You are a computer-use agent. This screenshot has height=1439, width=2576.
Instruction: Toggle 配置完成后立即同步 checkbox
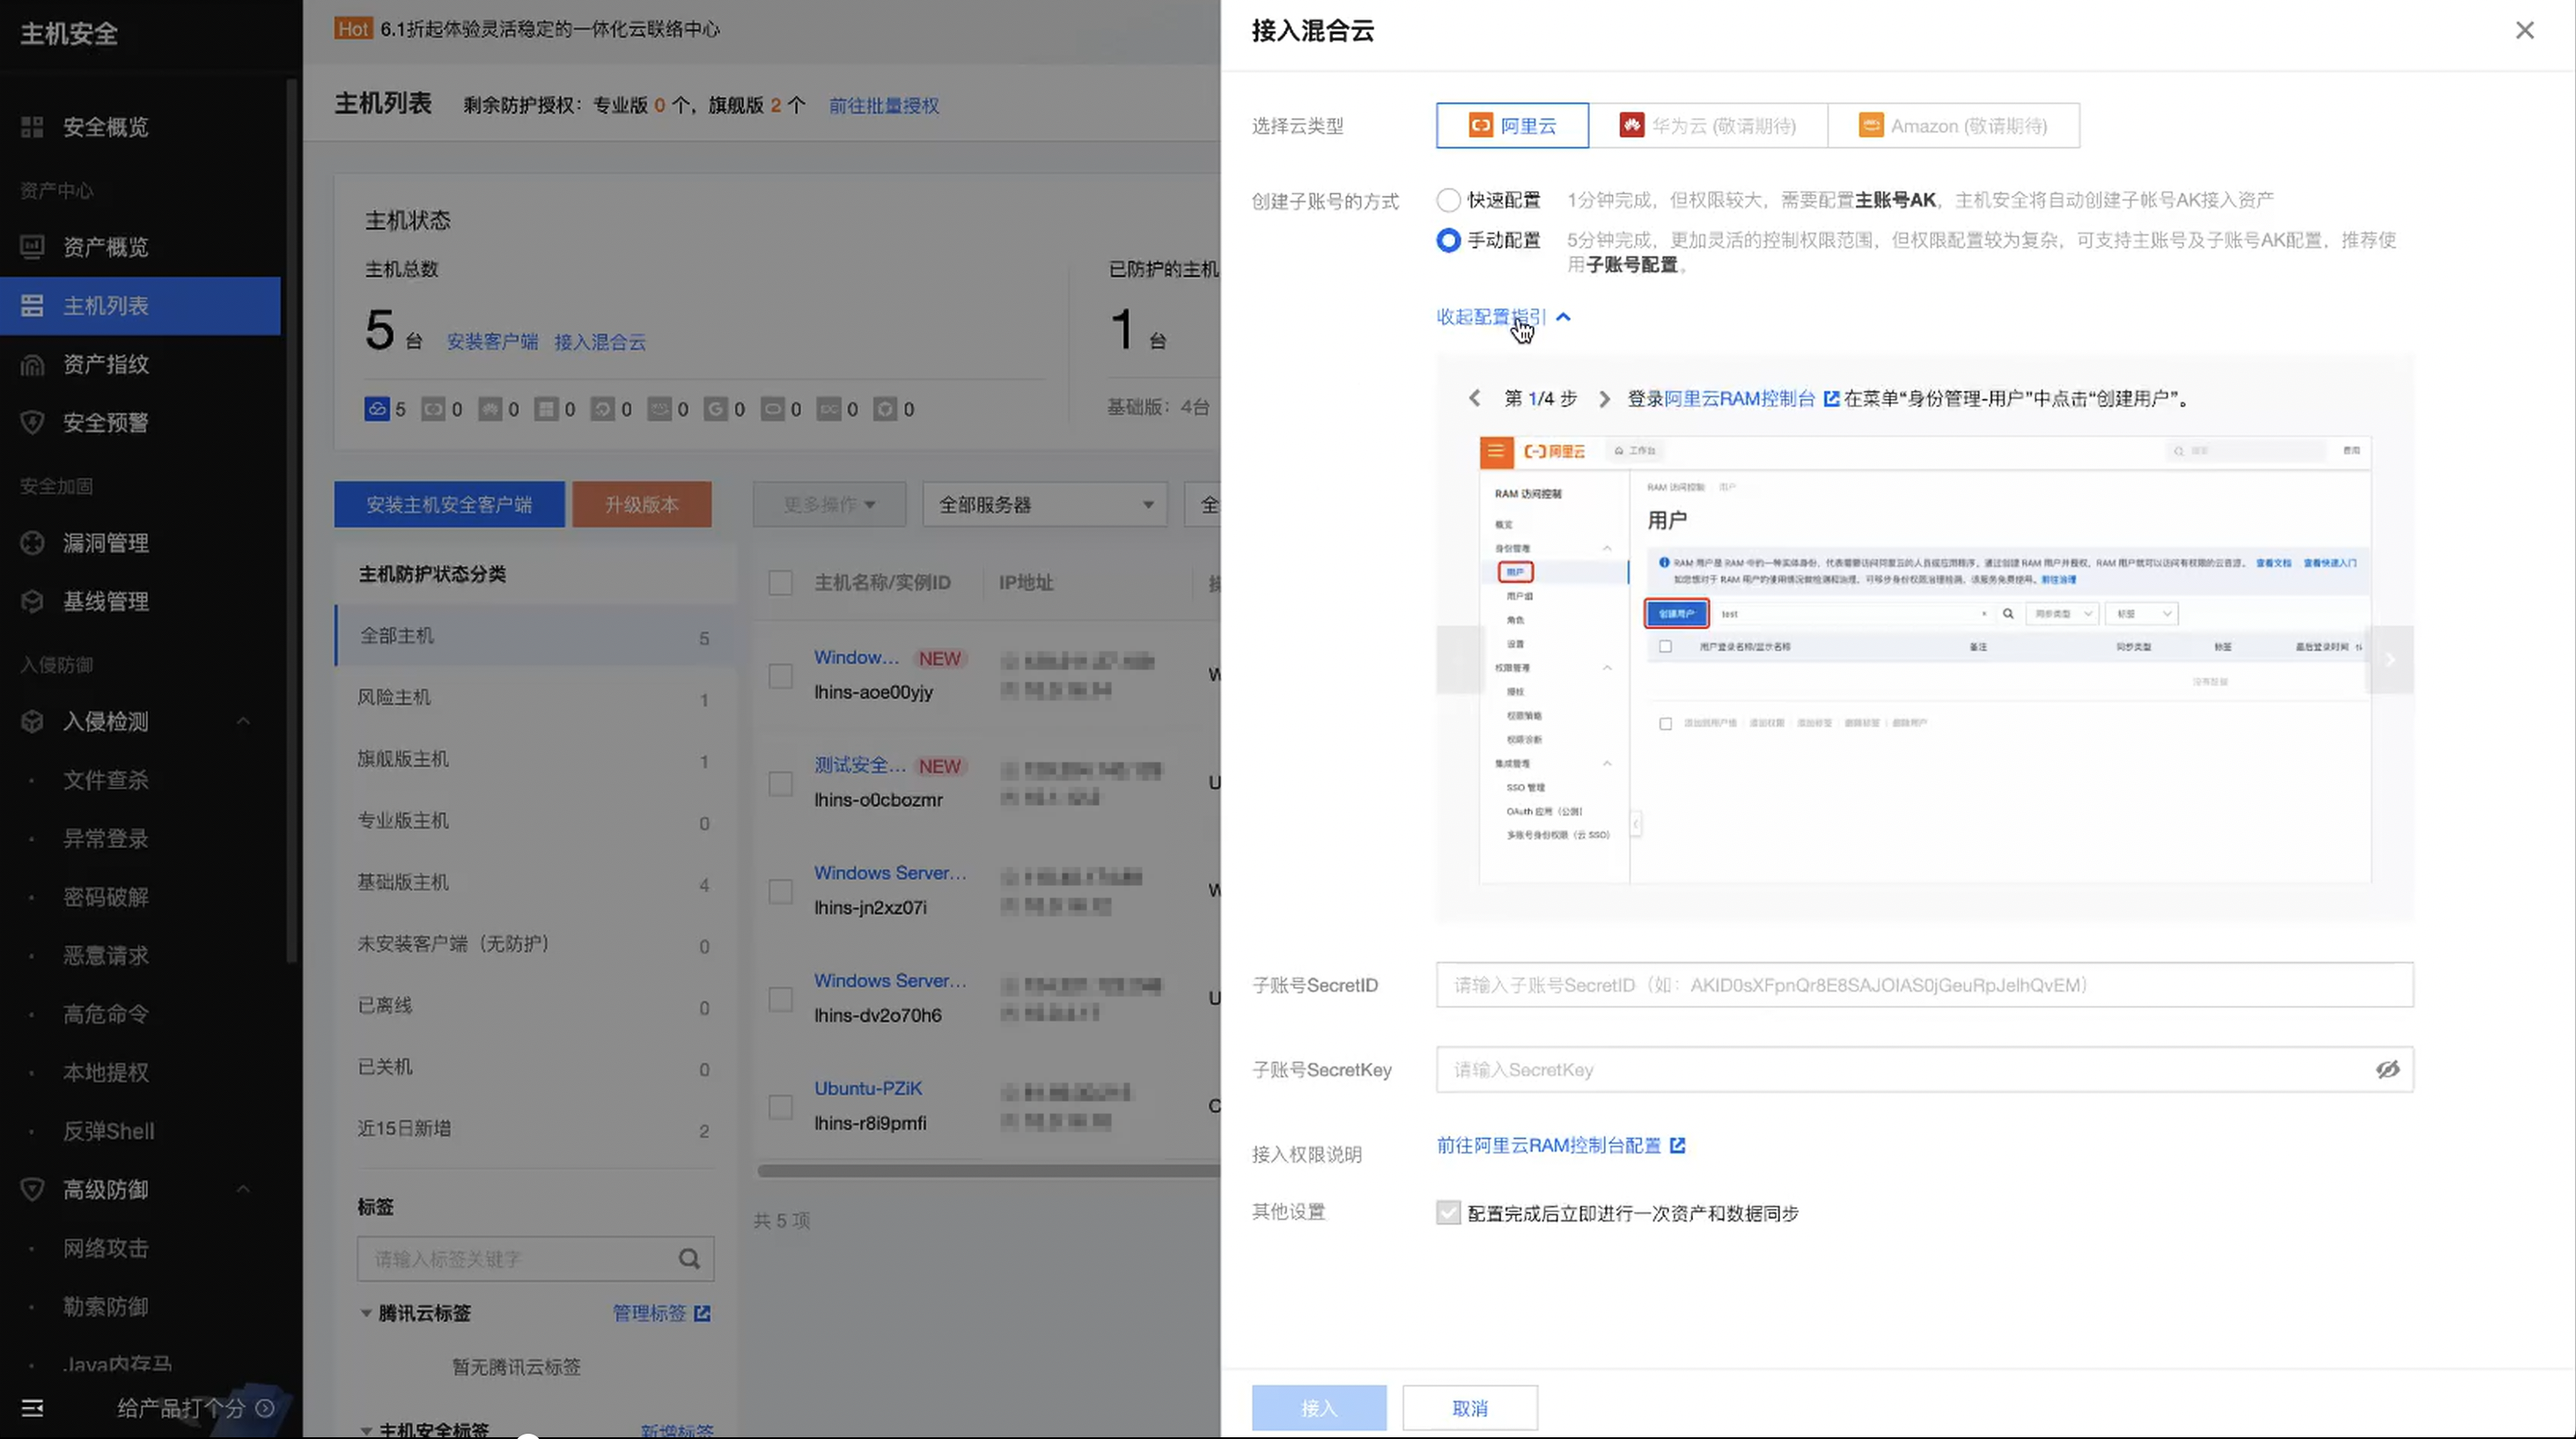(1448, 1213)
